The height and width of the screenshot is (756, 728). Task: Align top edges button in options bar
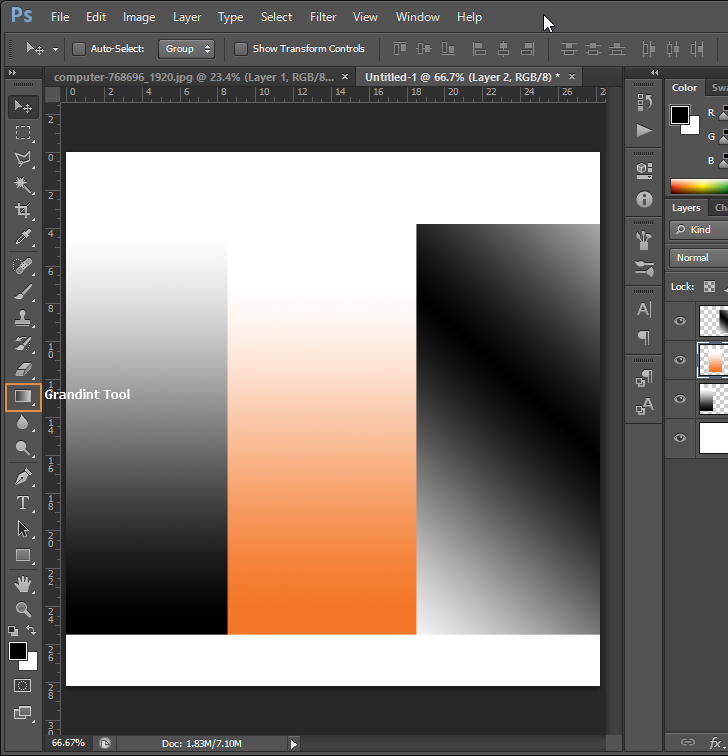click(400, 49)
